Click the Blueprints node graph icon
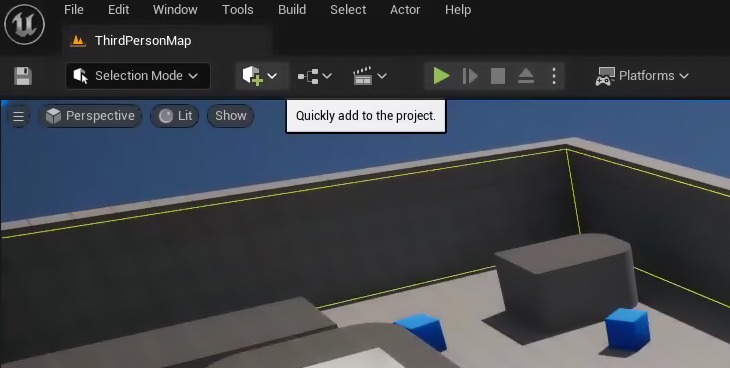730x368 pixels. pyautogui.click(x=308, y=76)
